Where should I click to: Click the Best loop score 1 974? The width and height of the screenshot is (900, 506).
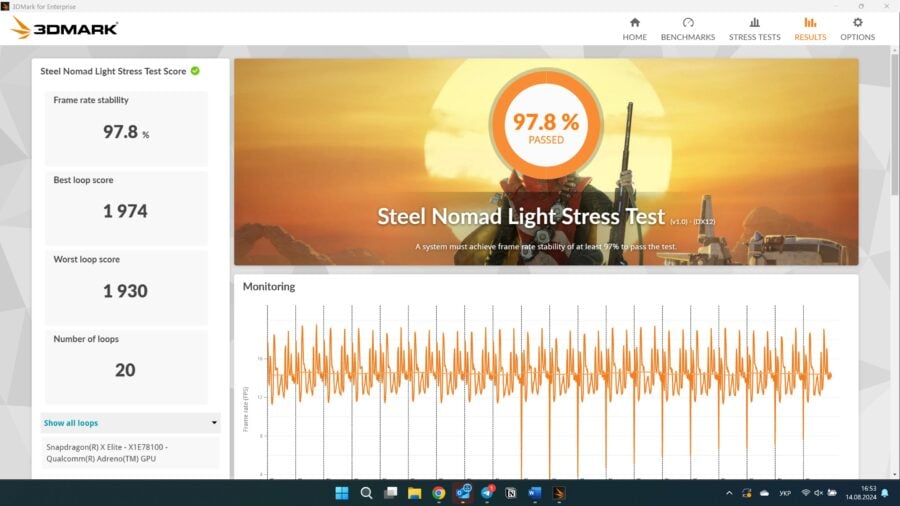pos(125,211)
